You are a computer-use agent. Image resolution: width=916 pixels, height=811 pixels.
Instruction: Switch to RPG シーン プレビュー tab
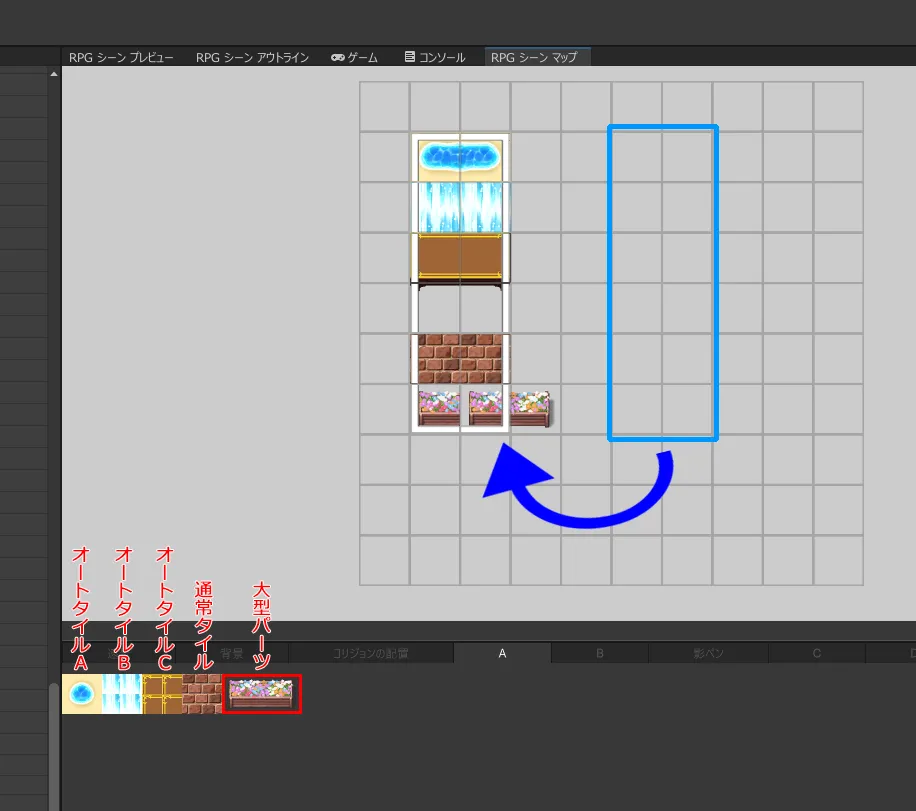121,58
